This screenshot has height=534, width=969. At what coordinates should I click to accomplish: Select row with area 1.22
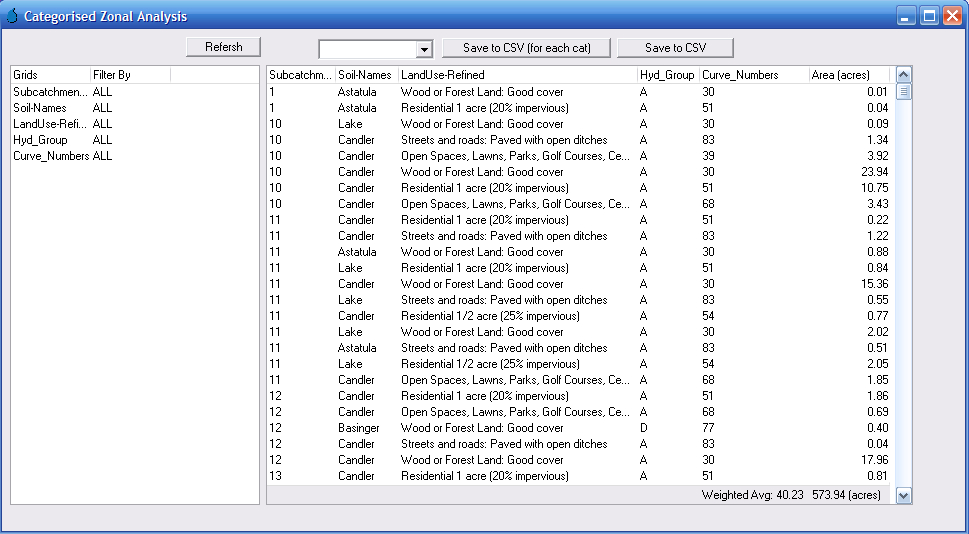pos(579,235)
